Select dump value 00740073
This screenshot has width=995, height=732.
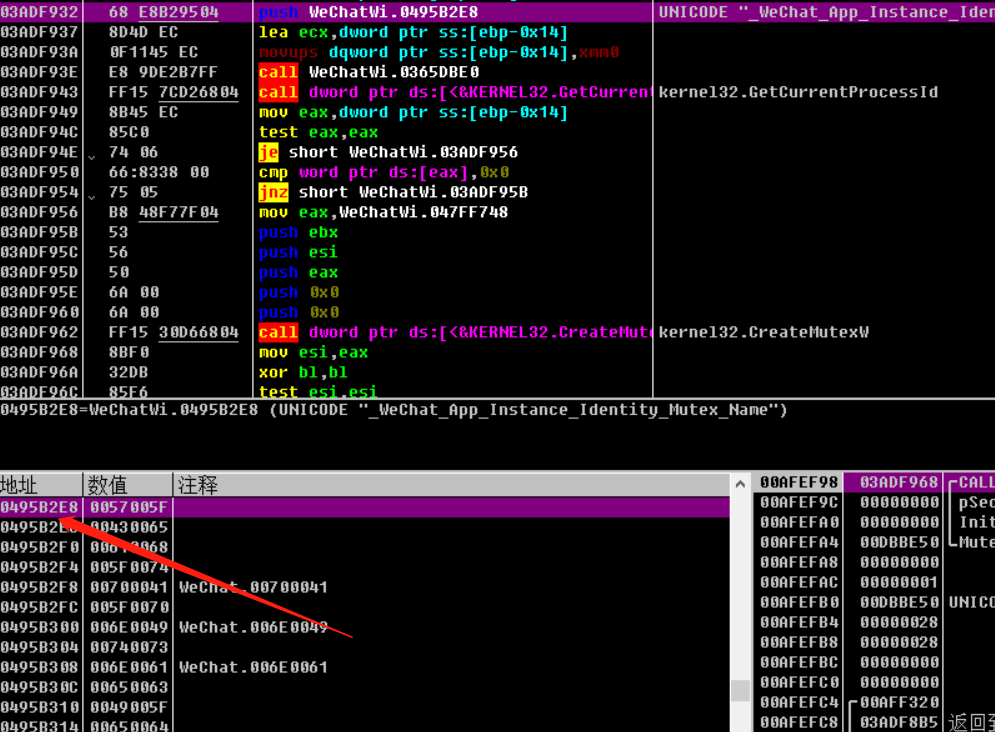(129, 648)
